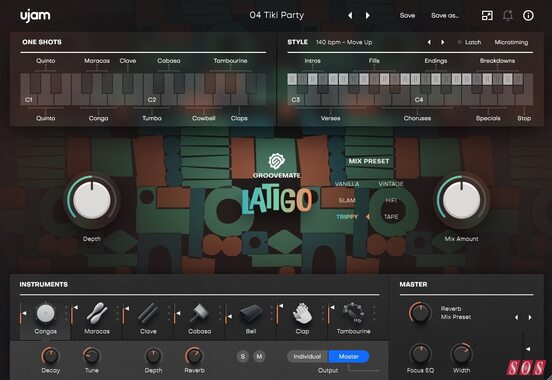552x380 pixels.
Task: Click the Choruses label
Action: 417,118
